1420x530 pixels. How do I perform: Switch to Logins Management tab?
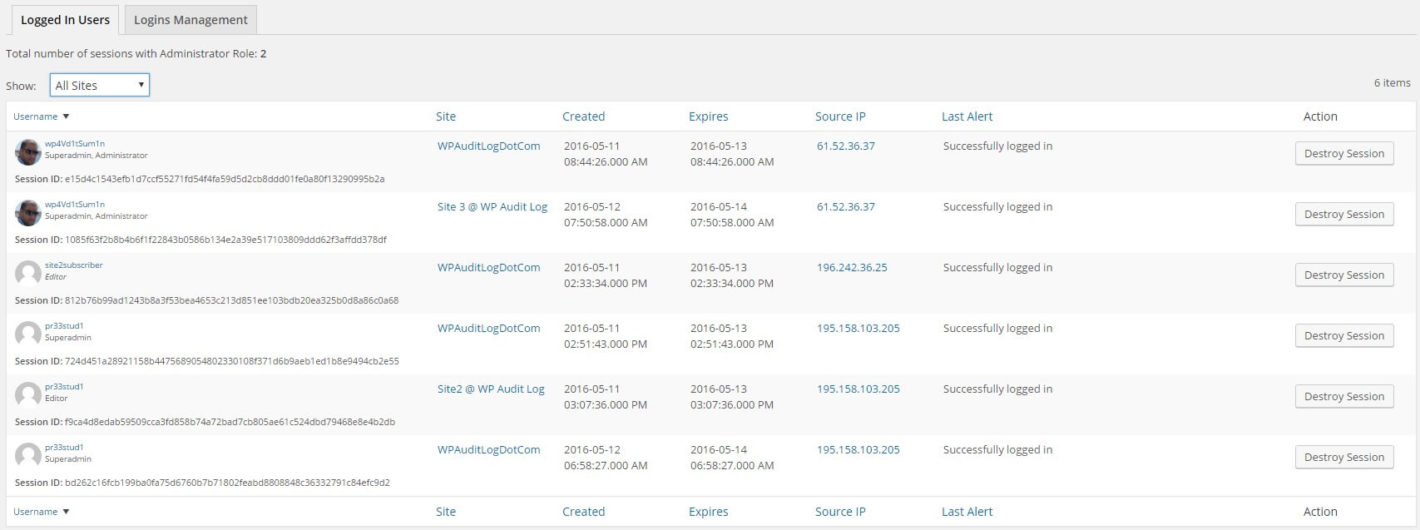[191, 19]
